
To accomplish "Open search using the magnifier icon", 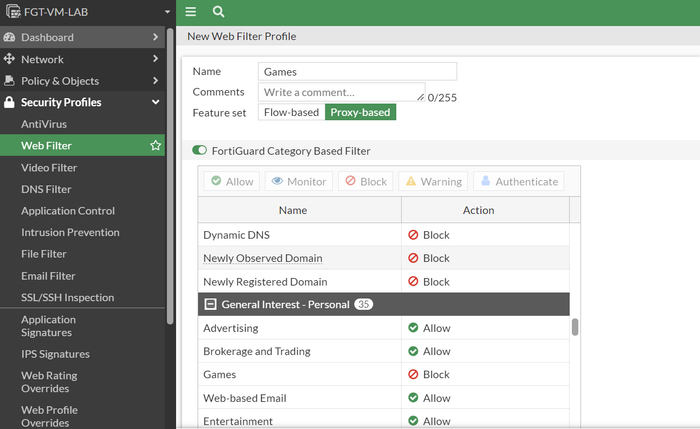I will pos(218,12).
